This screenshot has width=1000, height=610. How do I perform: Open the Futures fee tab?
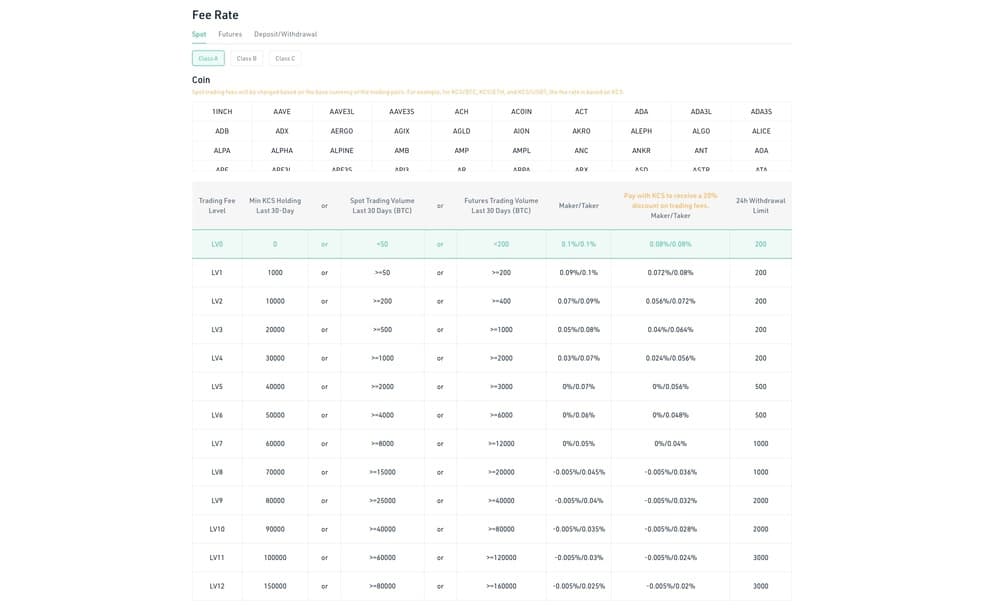(x=230, y=34)
